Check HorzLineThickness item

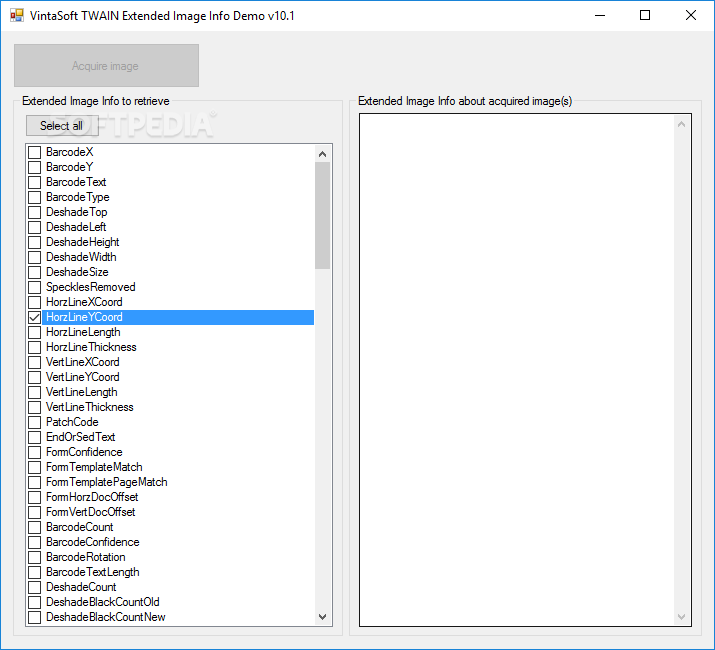35,347
